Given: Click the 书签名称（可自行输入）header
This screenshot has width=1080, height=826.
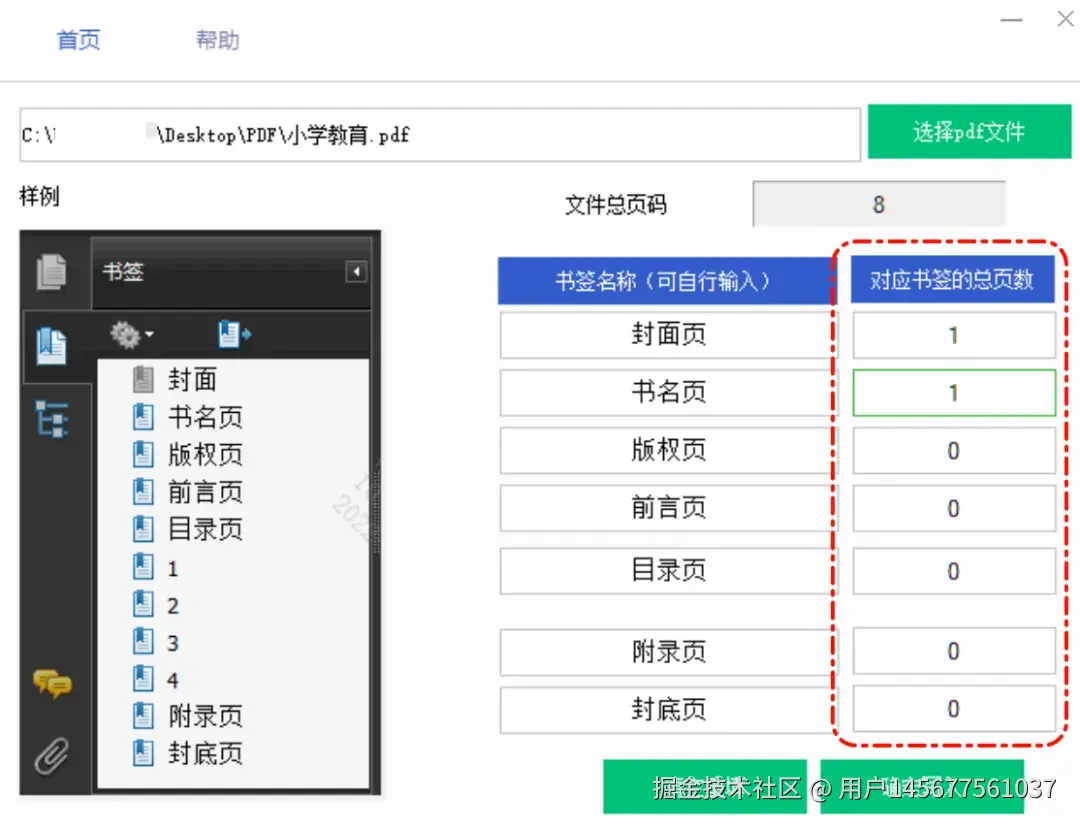Looking at the screenshot, I should [x=667, y=281].
